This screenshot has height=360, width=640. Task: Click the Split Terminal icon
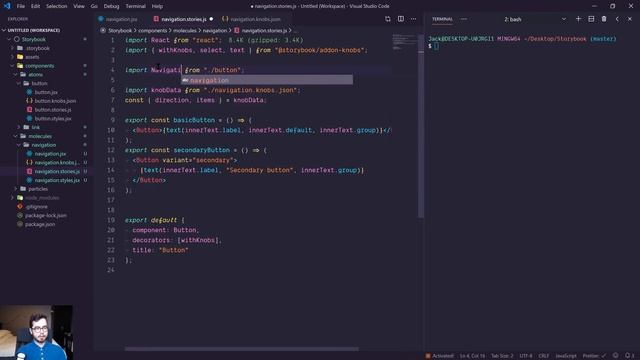[x=591, y=19]
